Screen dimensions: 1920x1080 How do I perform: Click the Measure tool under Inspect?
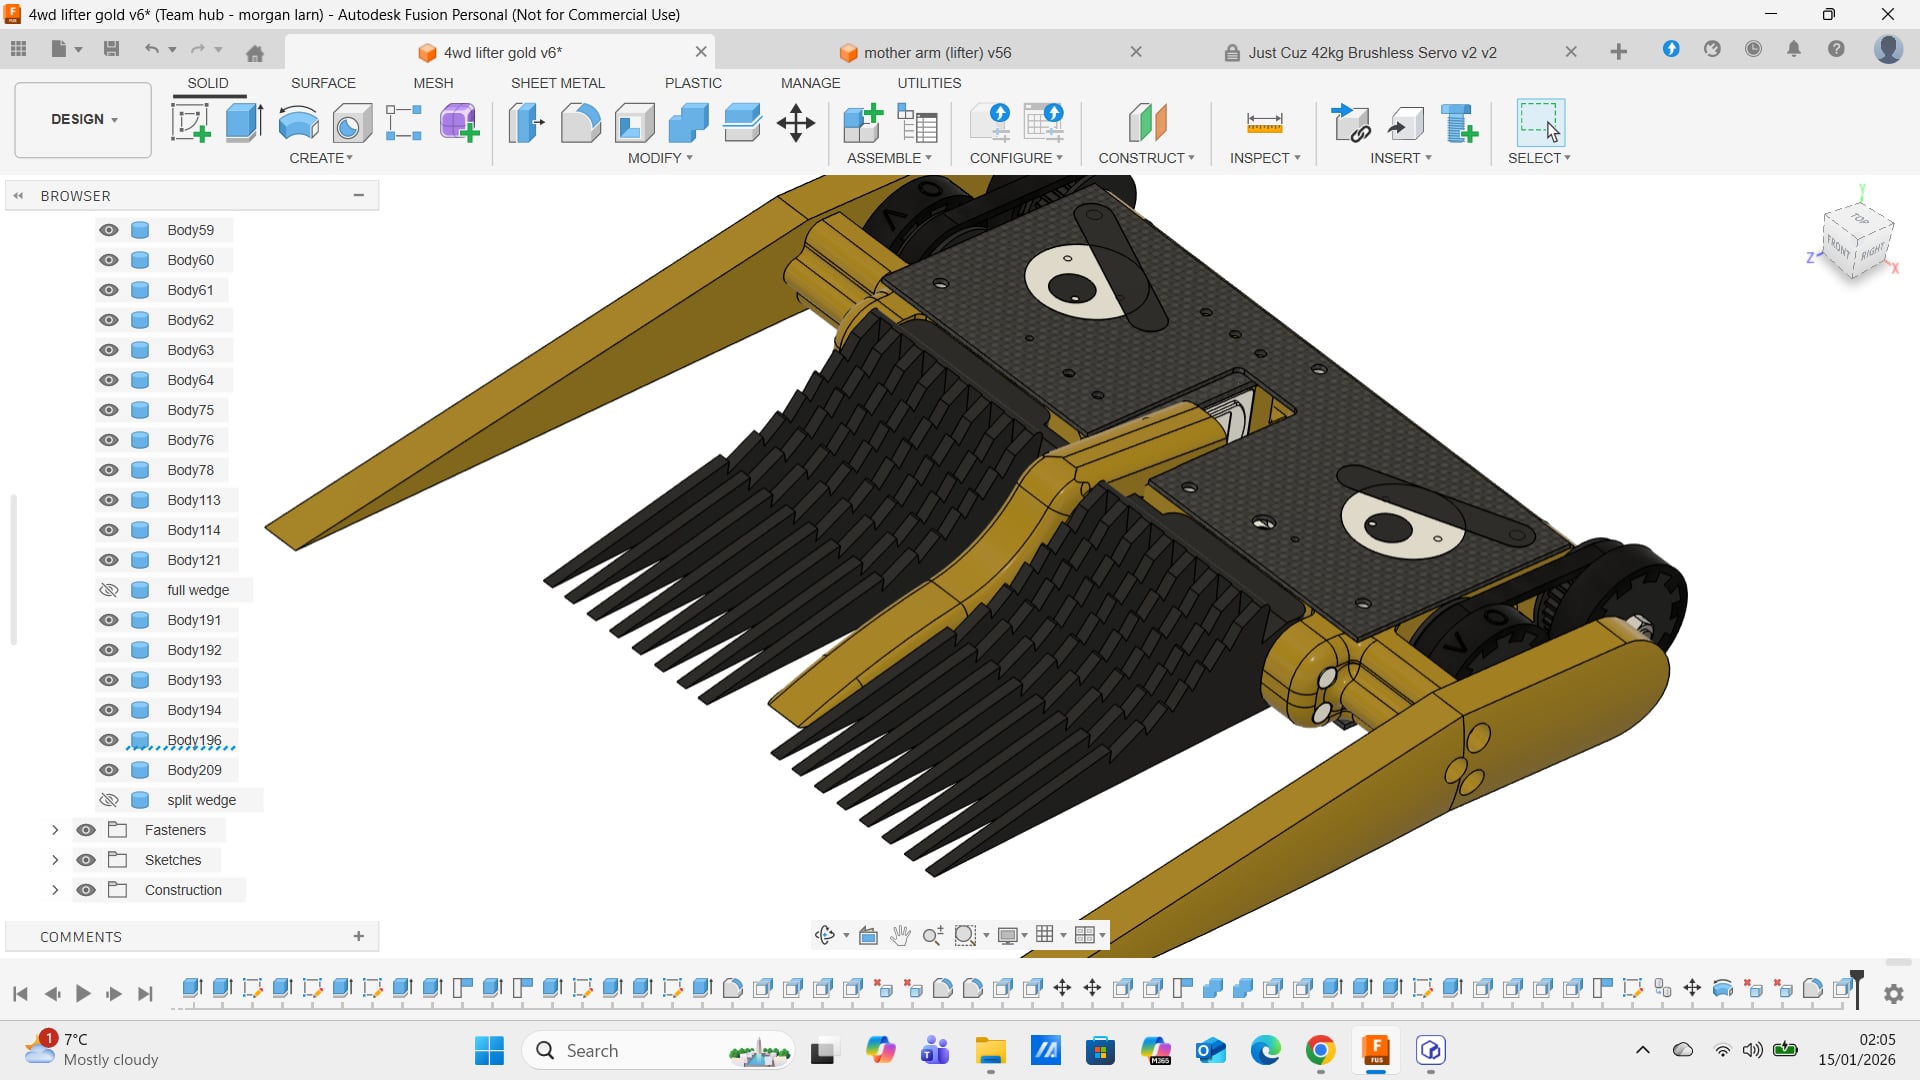[1264, 123]
